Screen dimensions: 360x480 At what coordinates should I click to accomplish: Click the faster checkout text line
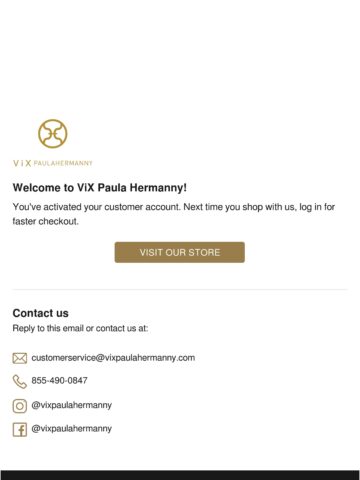[x=46, y=221]
